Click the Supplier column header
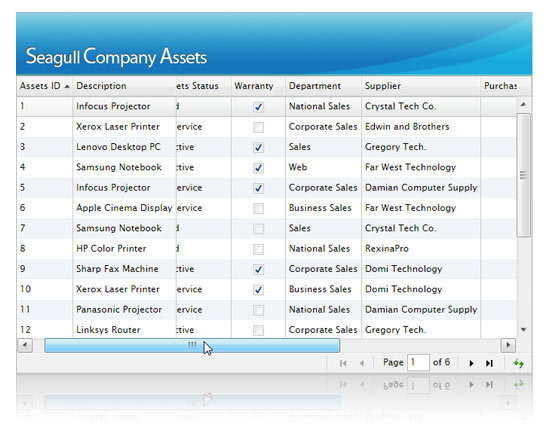550x430 pixels. [x=421, y=86]
